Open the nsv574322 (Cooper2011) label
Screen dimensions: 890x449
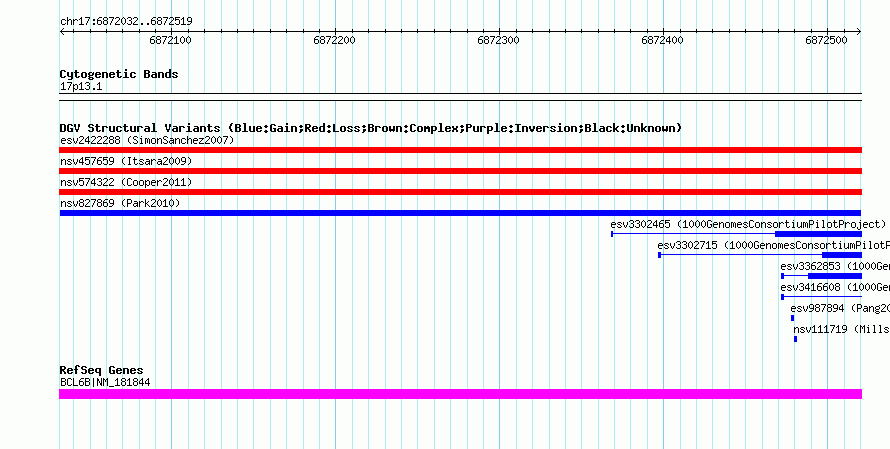point(126,182)
